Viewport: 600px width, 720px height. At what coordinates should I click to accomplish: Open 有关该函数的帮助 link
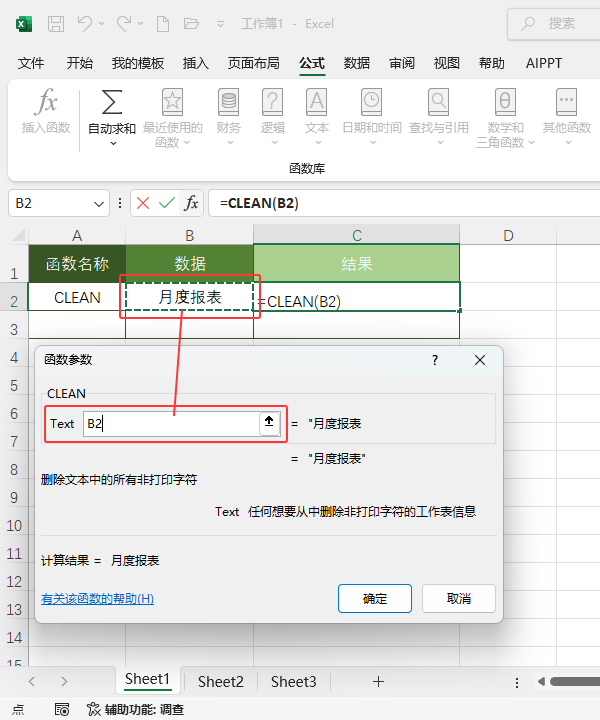[x=97, y=598]
